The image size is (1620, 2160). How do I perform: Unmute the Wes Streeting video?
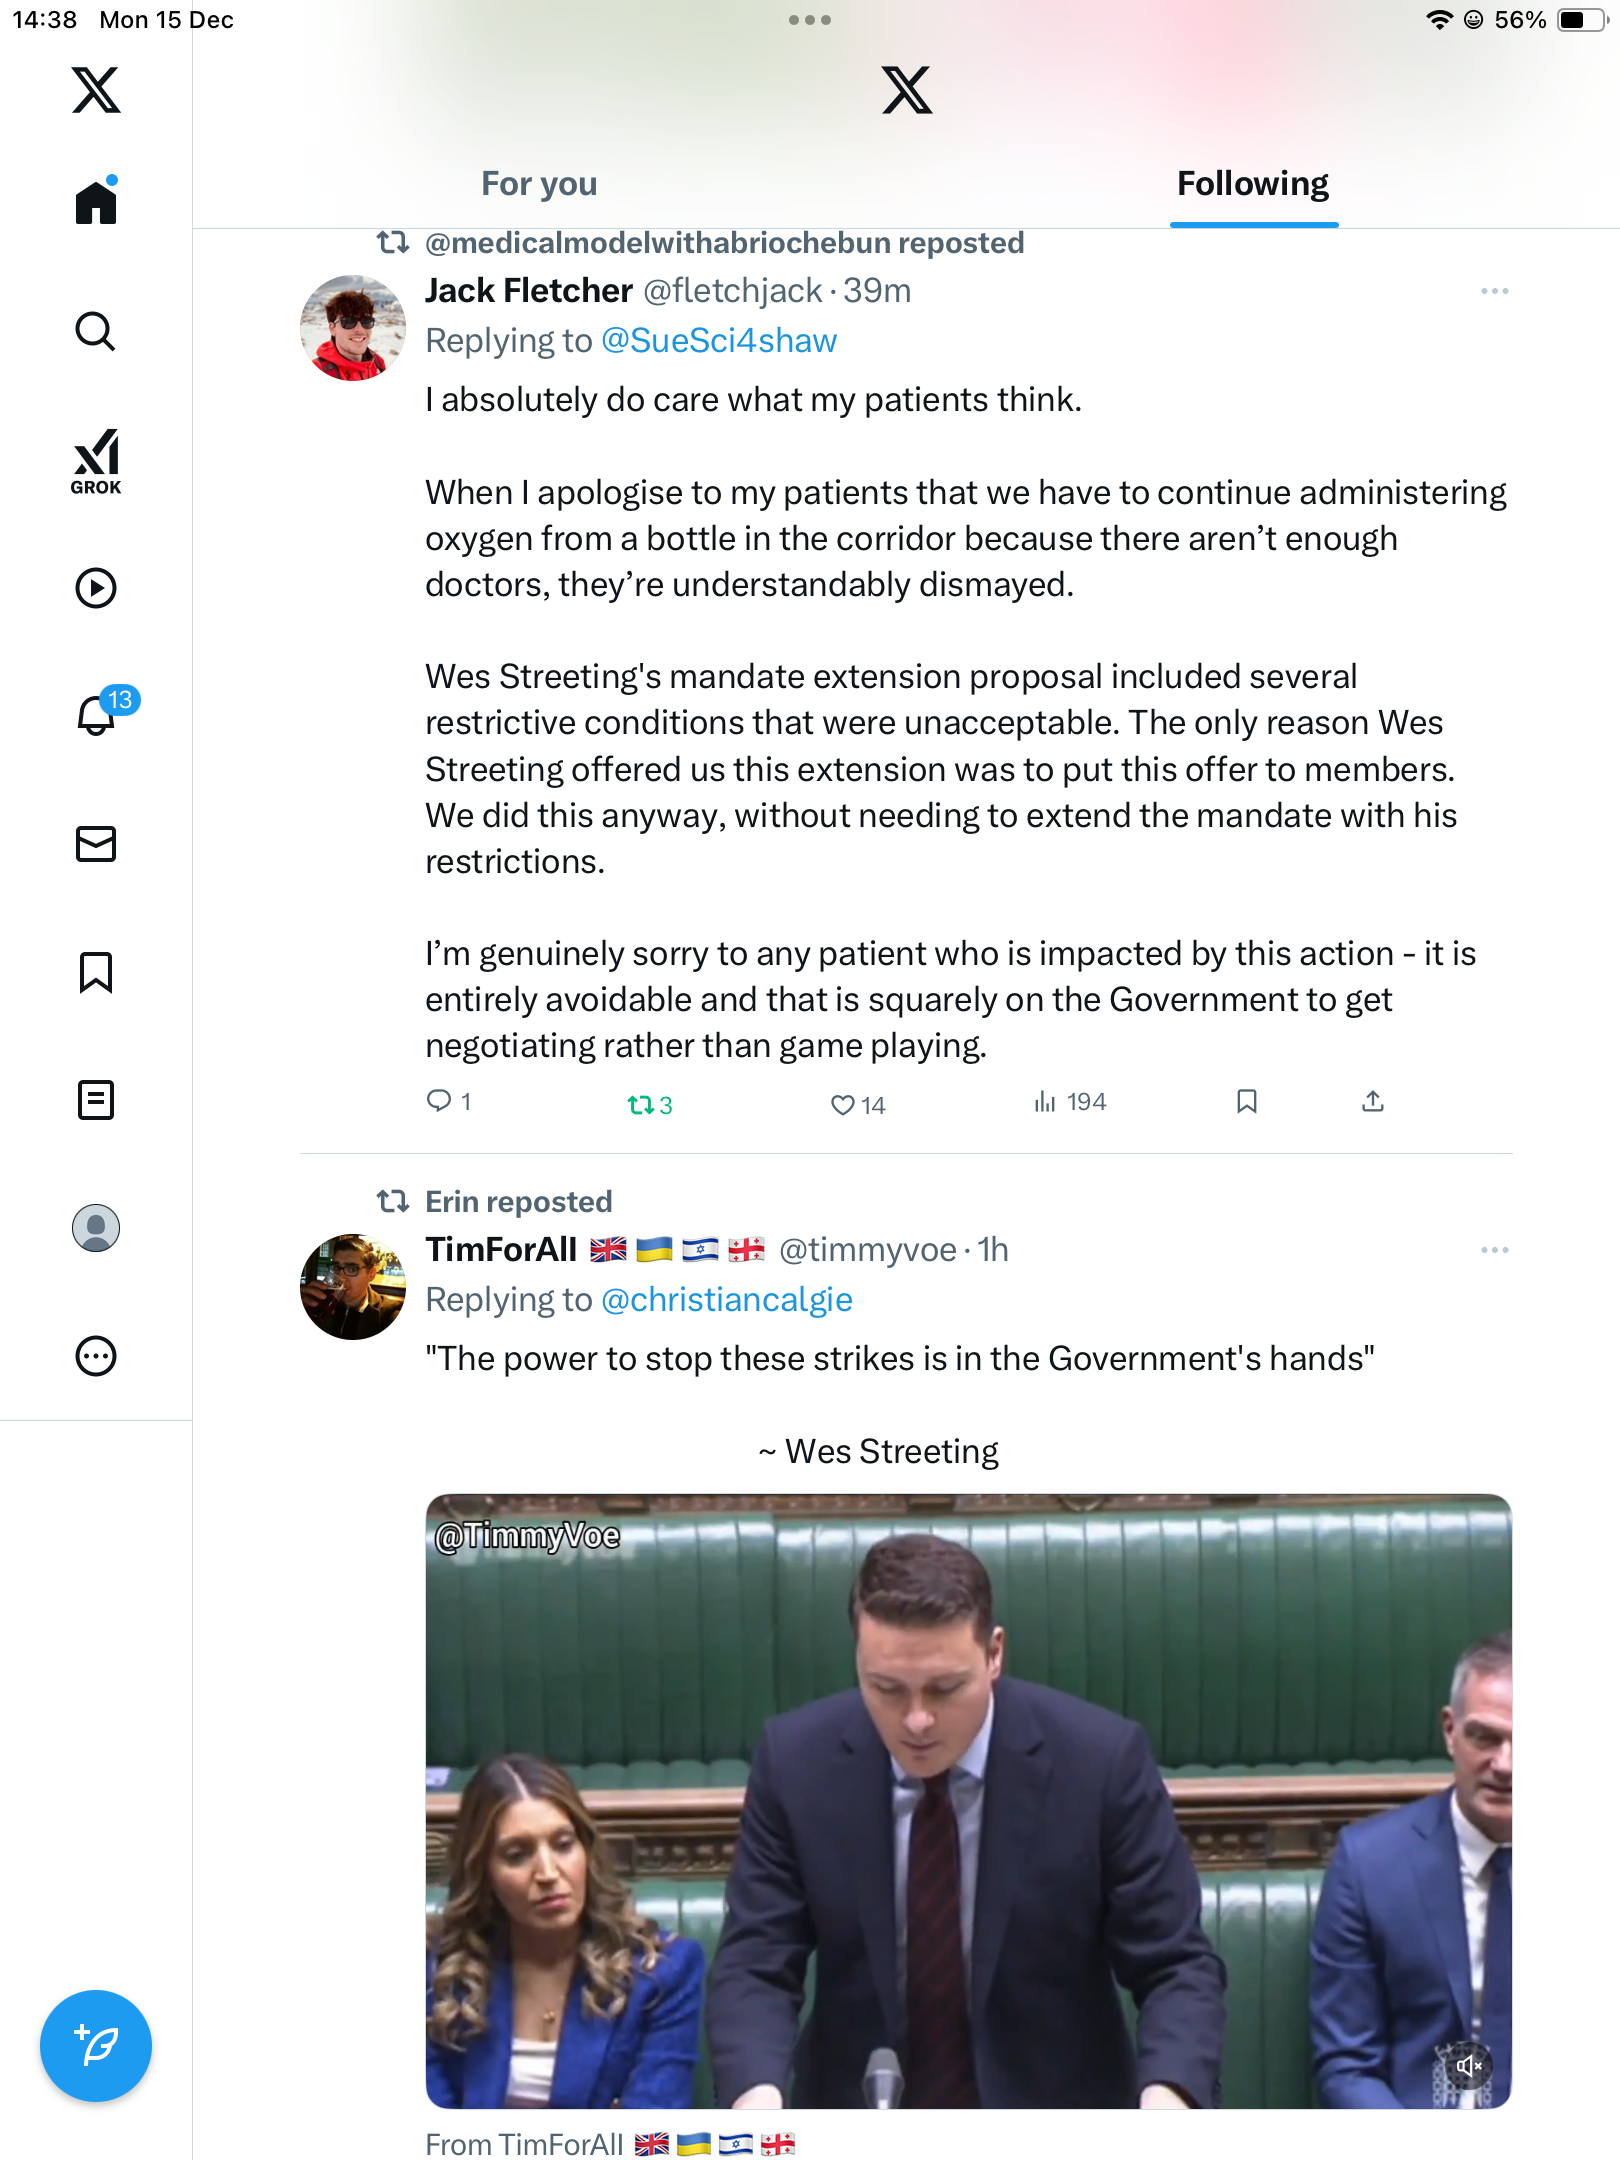click(x=1467, y=2066)
